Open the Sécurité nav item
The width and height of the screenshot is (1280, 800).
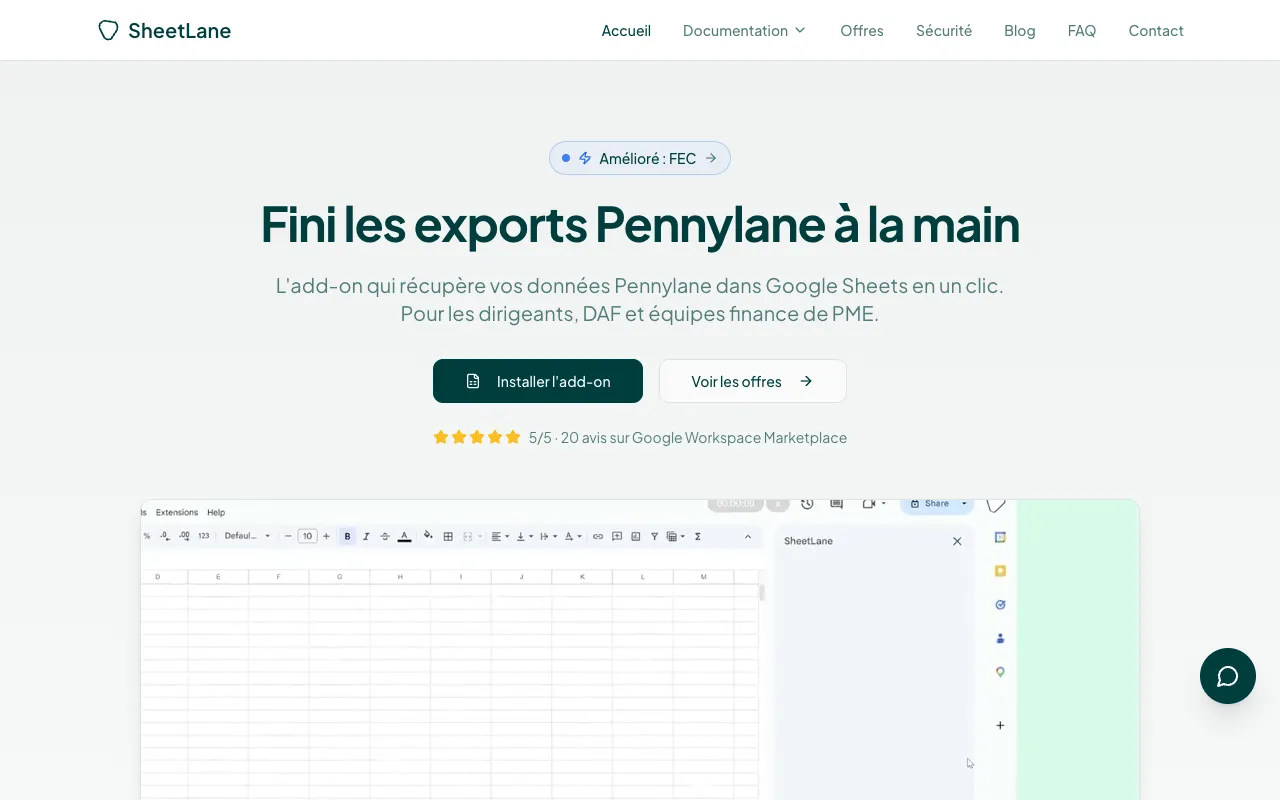(x=944, y=31)
